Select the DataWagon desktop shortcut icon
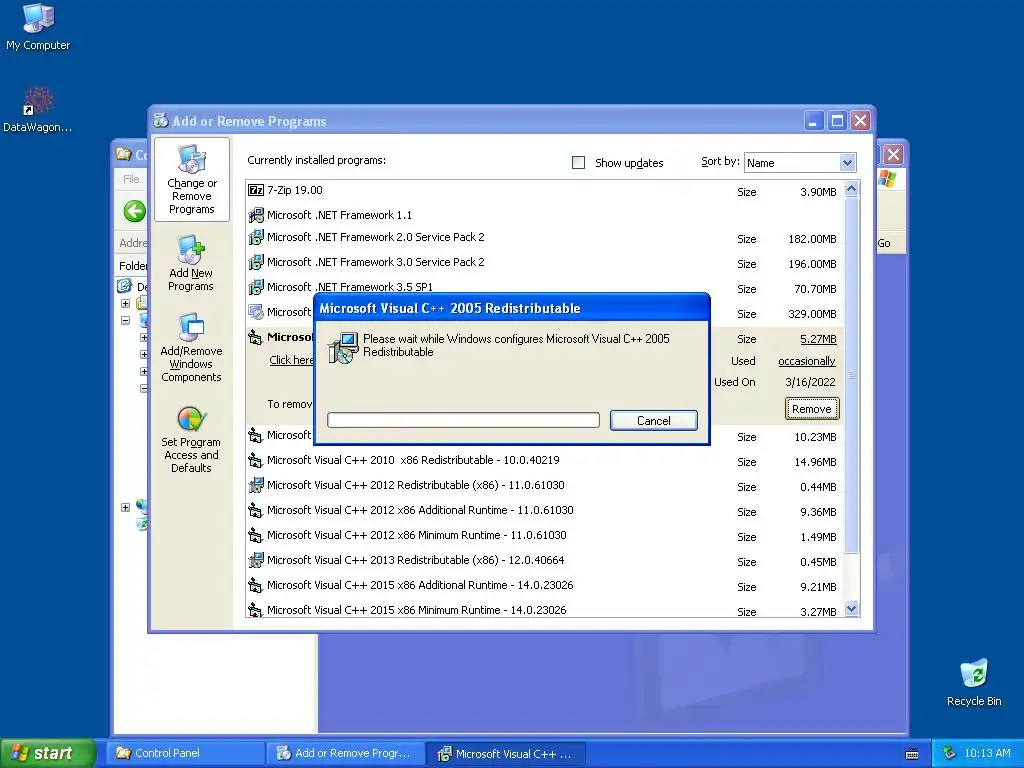 pyautogui.click(x=38, y=101)
